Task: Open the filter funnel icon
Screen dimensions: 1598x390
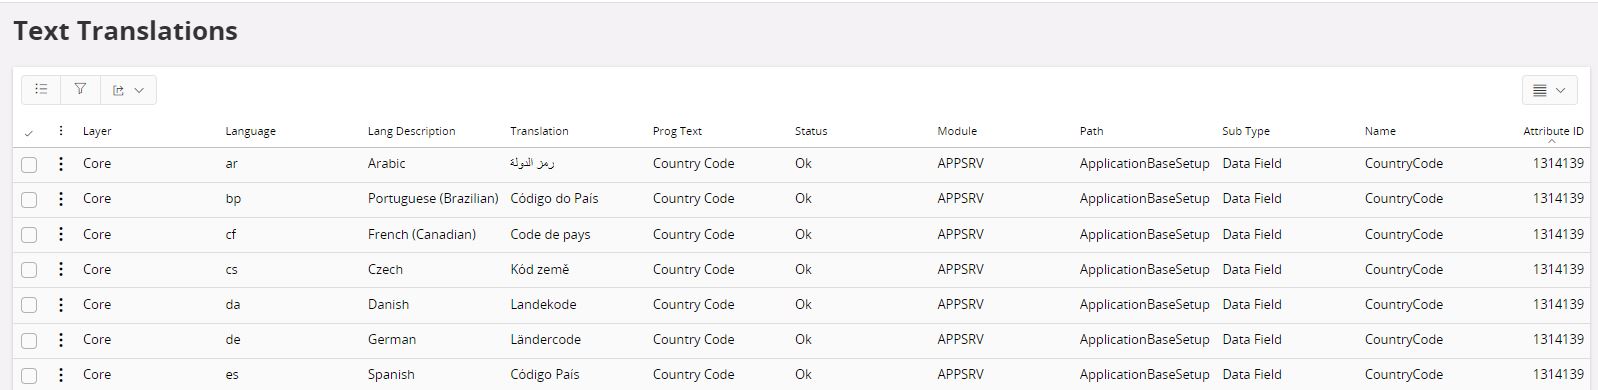Action: (80, 89)
